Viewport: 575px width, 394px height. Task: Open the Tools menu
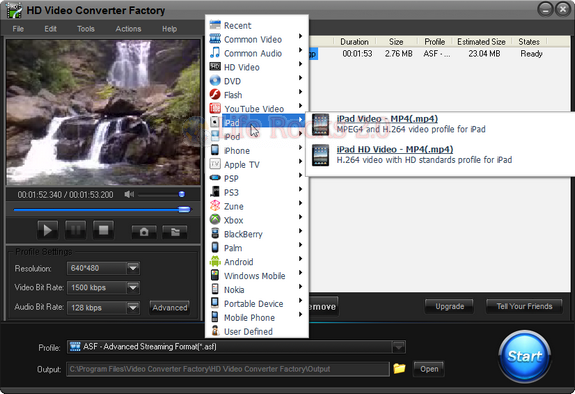86,29
